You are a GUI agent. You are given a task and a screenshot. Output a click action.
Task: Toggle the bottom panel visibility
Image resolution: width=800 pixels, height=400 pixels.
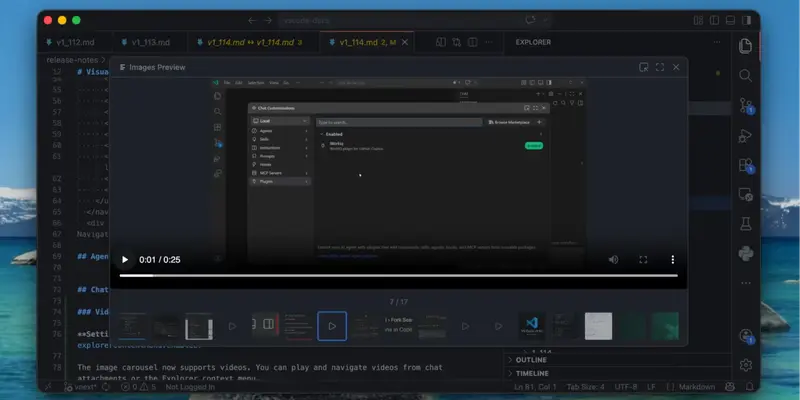coord(730,20)
